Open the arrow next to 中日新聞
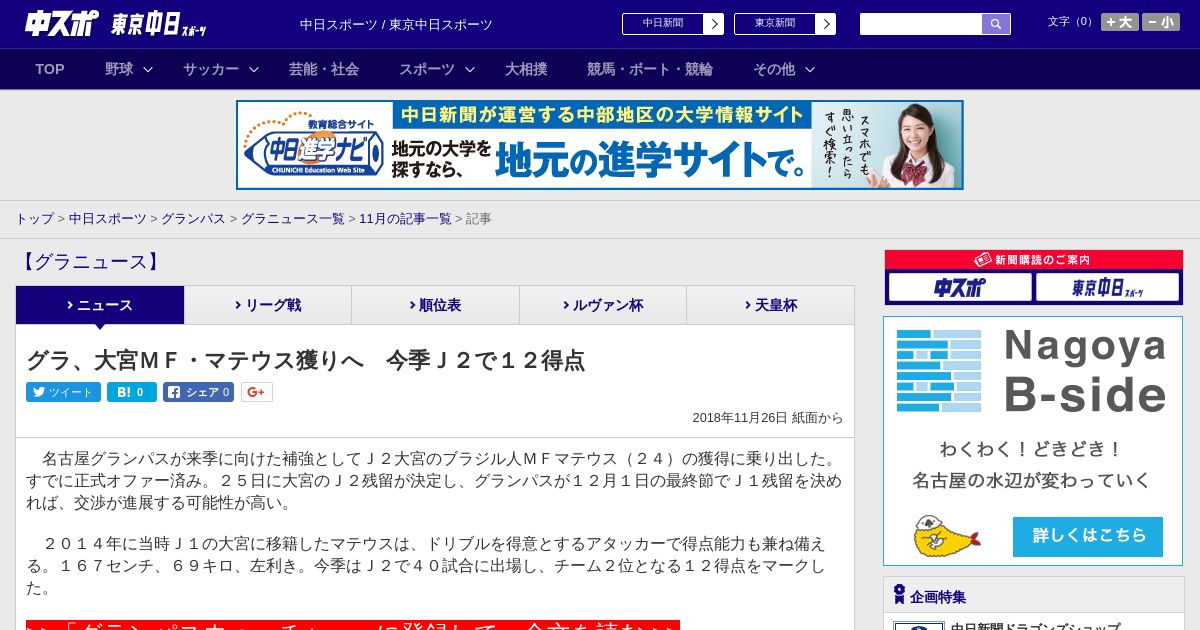1200x630 pixels. [713, 24]
